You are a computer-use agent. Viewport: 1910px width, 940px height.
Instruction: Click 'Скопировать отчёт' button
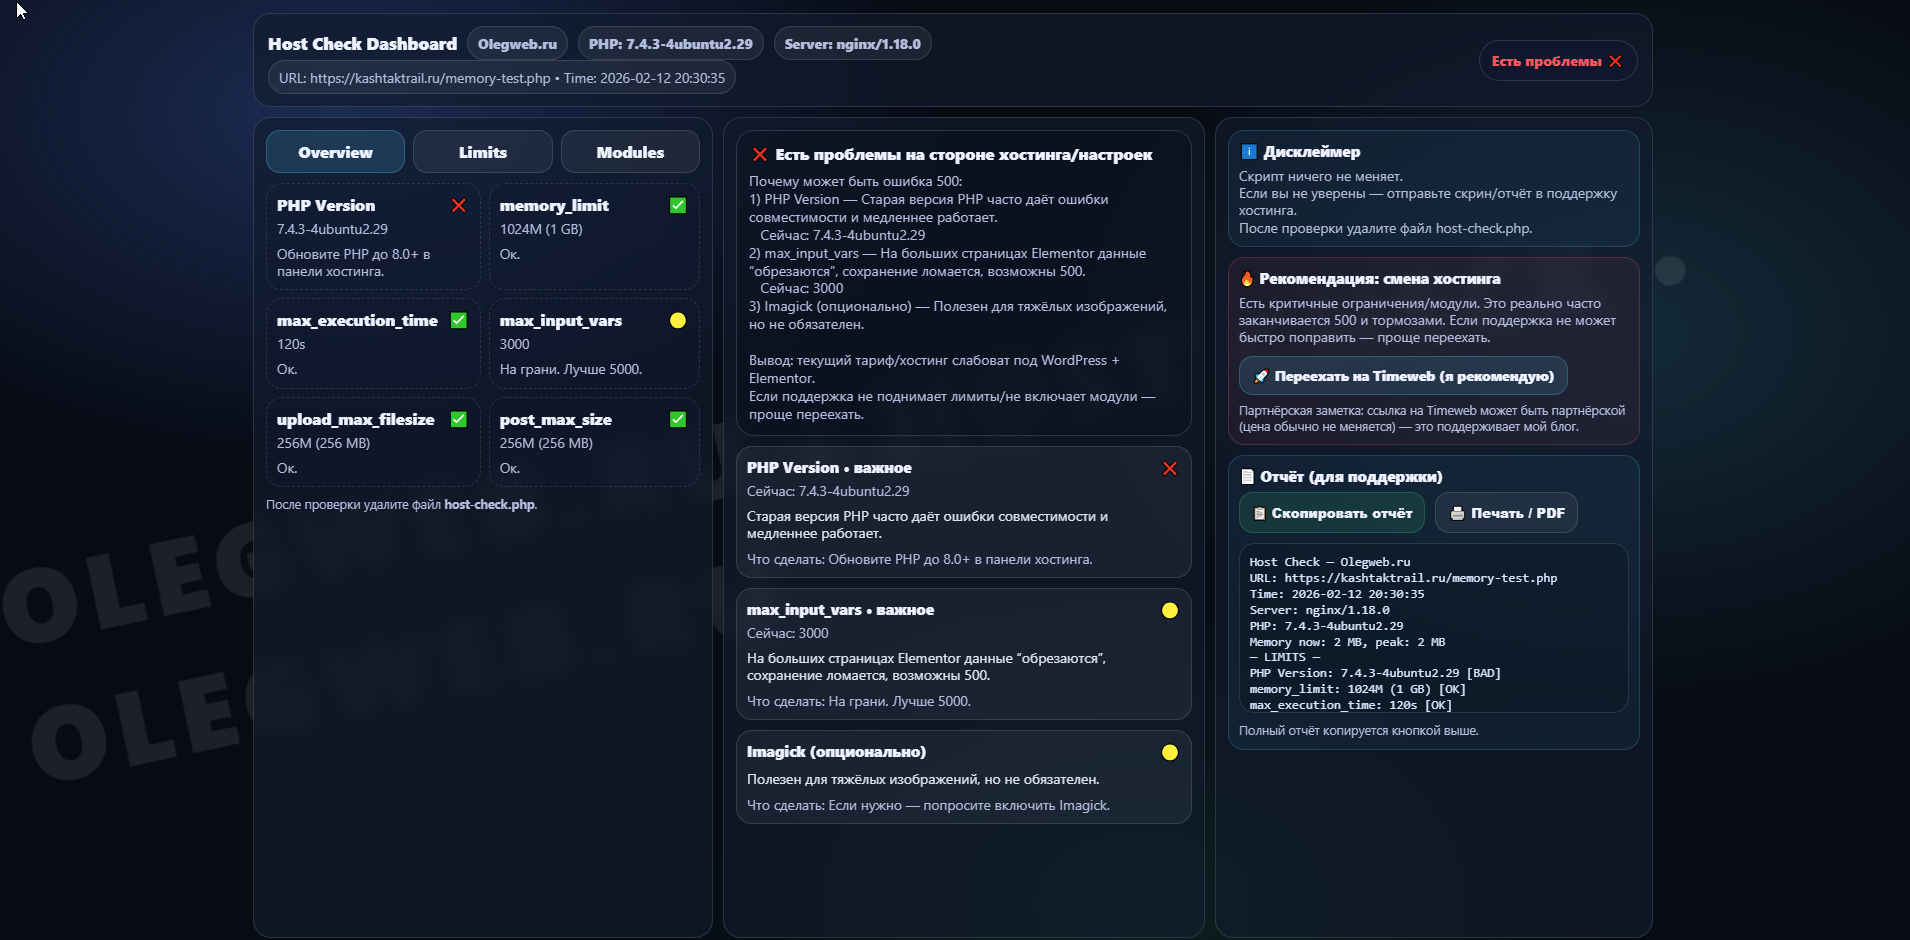point(1332,513)
